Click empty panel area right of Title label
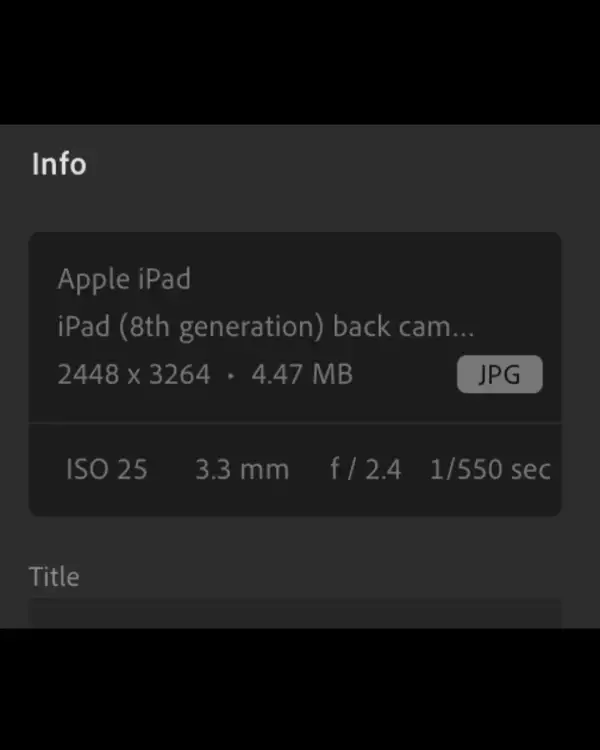The width and height of the screenshot is (600, 750). pos(320,577)
